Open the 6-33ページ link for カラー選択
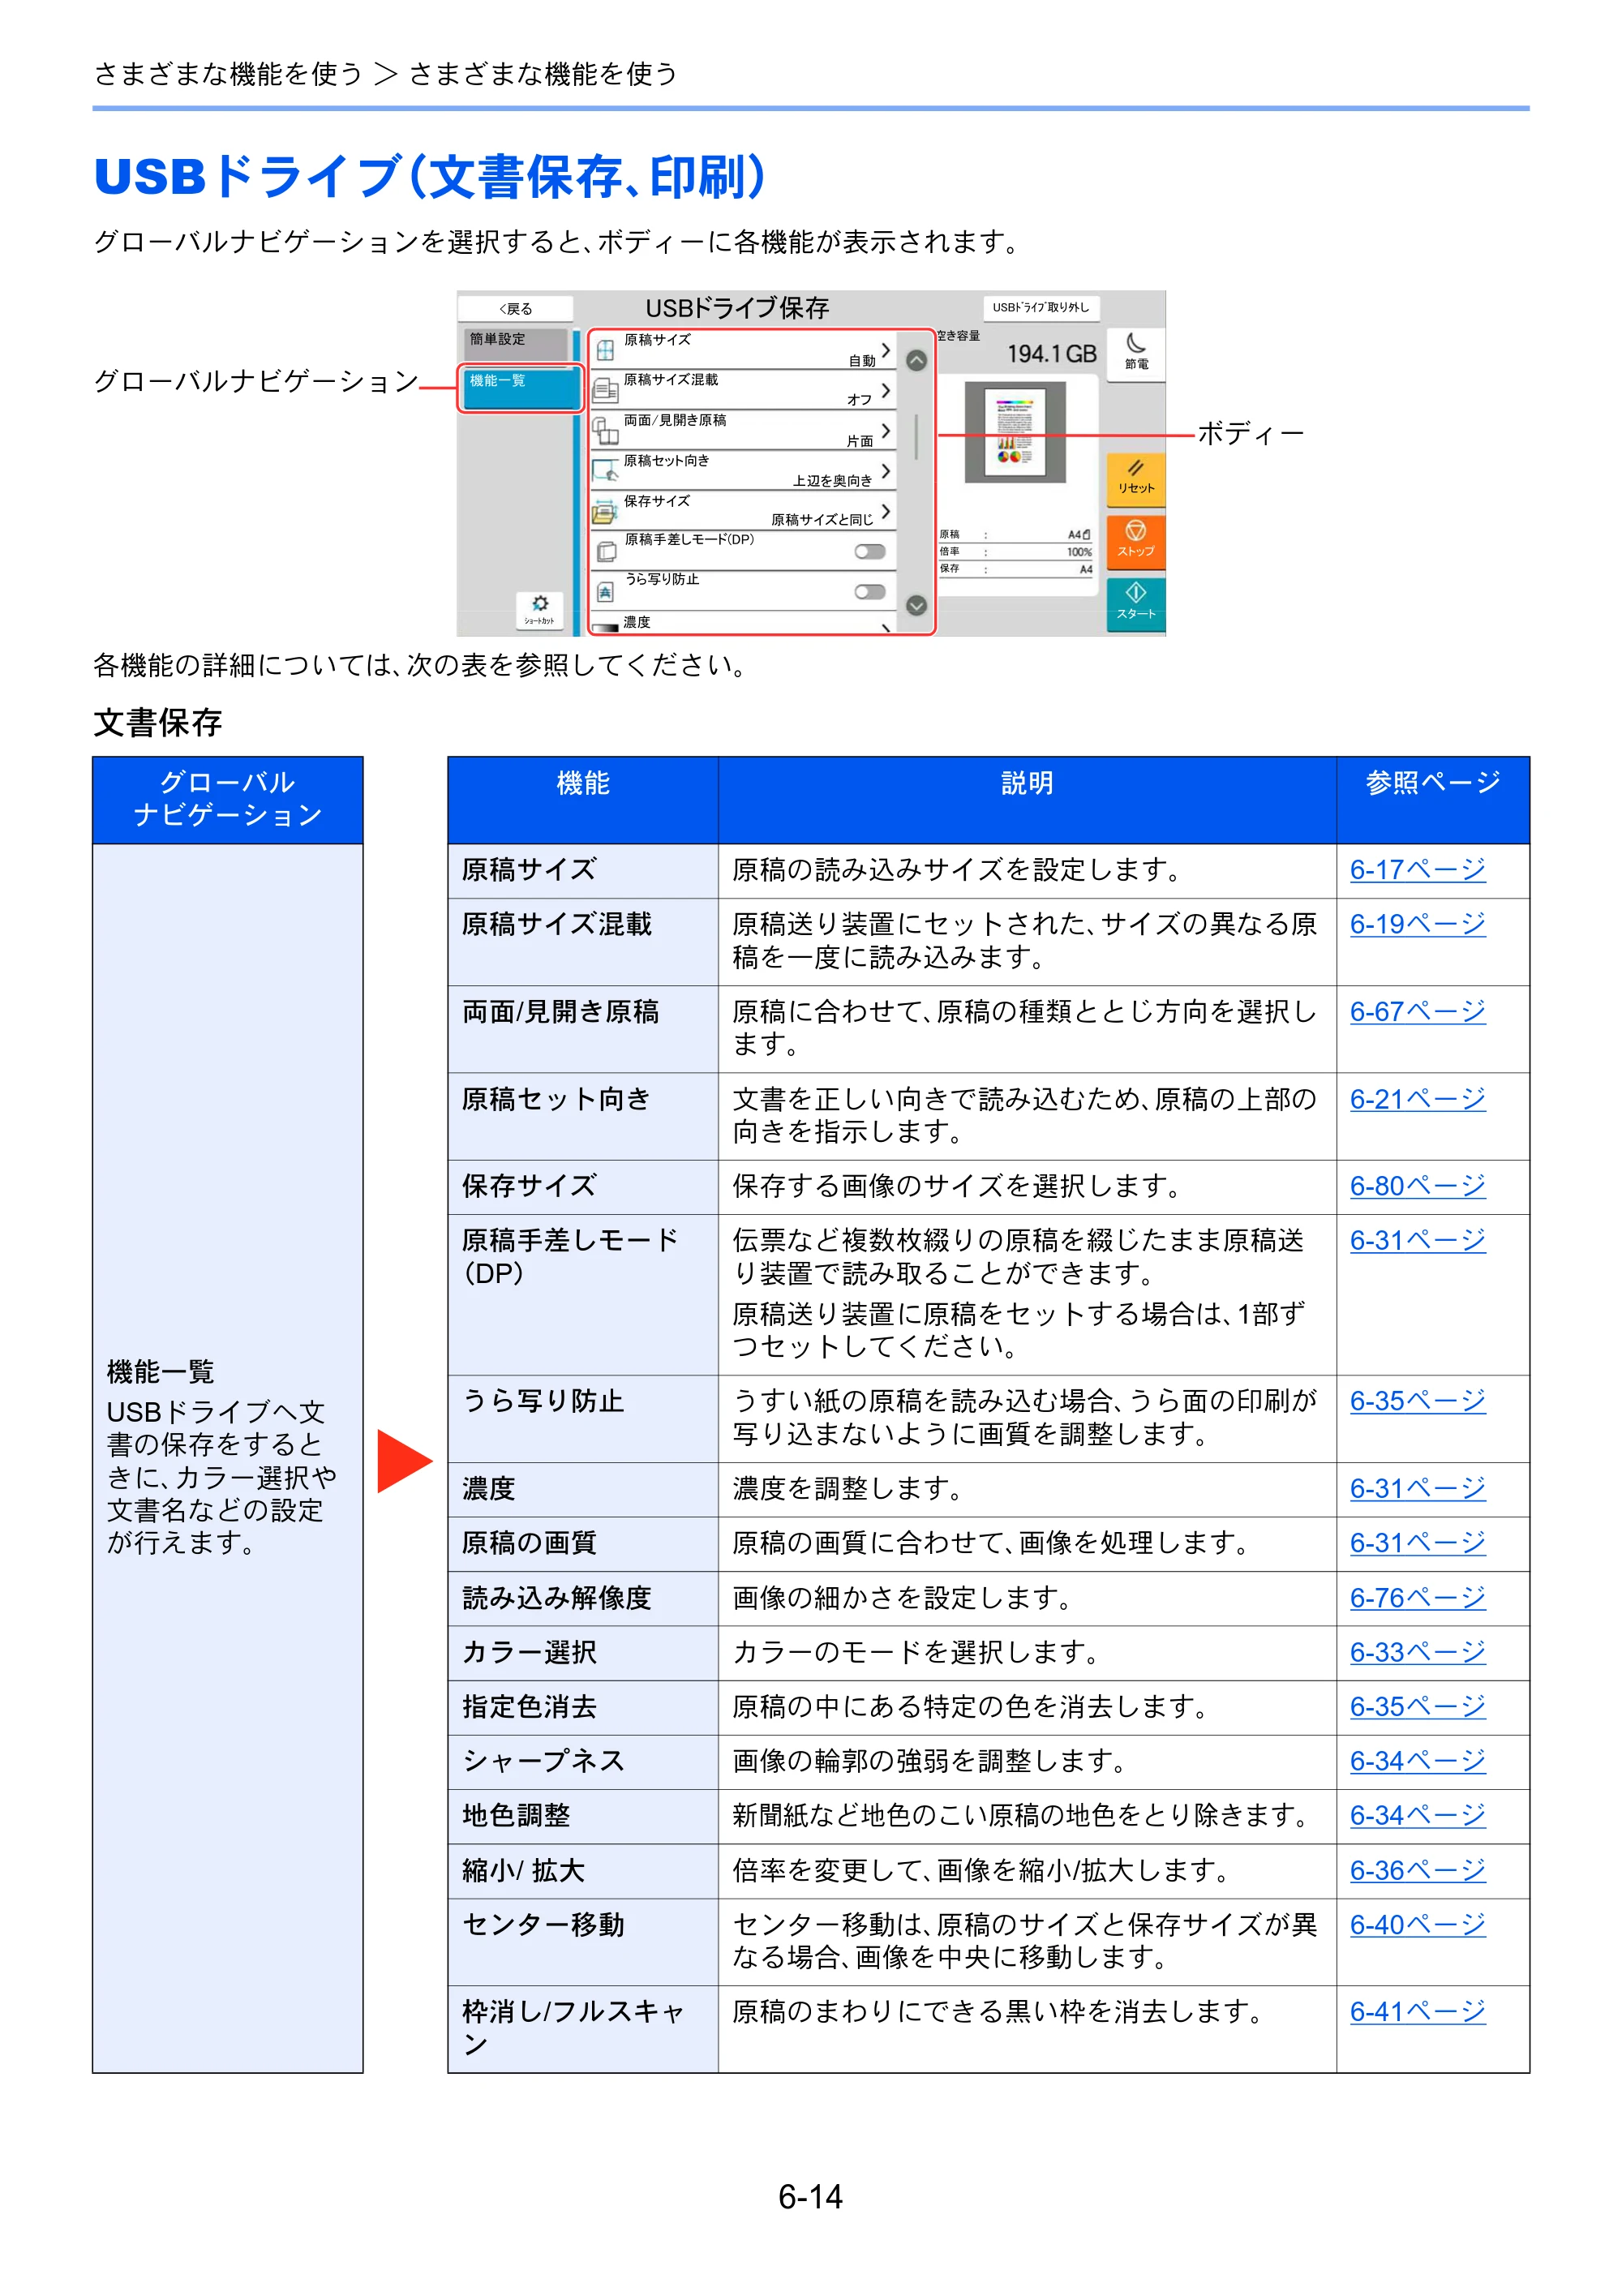1622x2296 pixels. pos(1417,1652)
